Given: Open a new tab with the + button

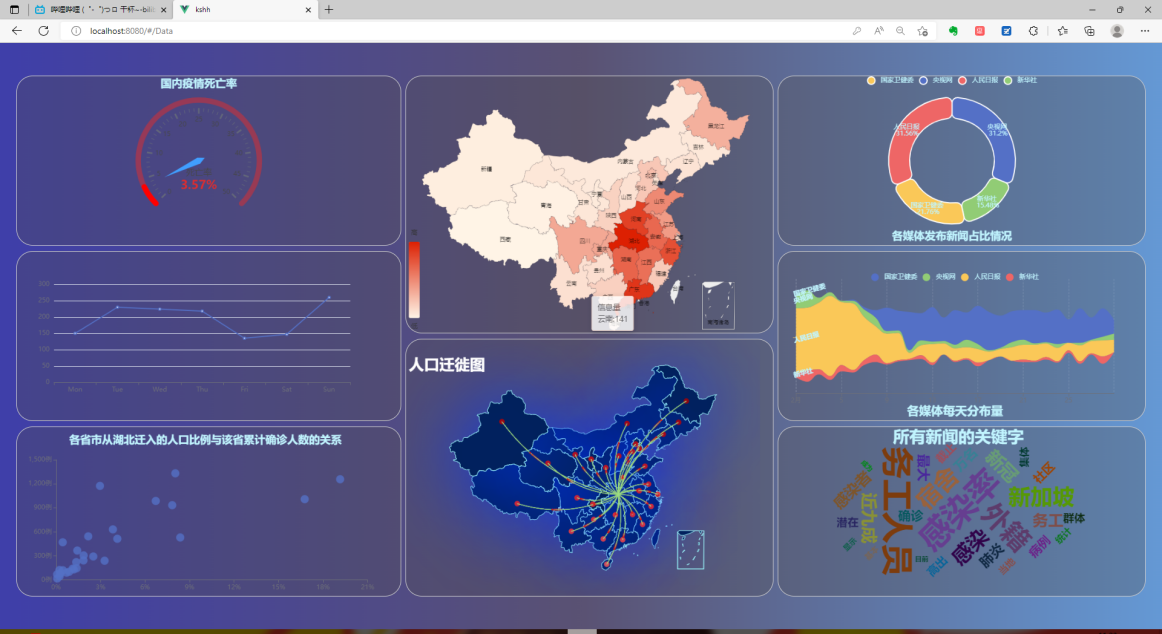Looking at the screenshot, I should tap(330, 9).
